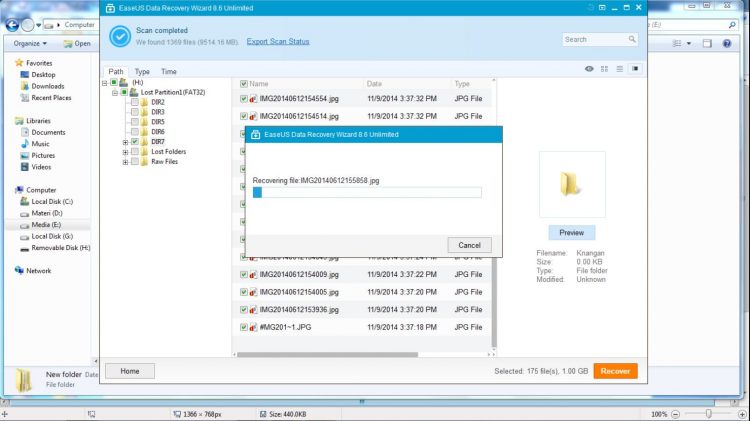Screen dimensions: 750x421
Task: Click the zoom slider handle in status bar
Action: [708, 414]
